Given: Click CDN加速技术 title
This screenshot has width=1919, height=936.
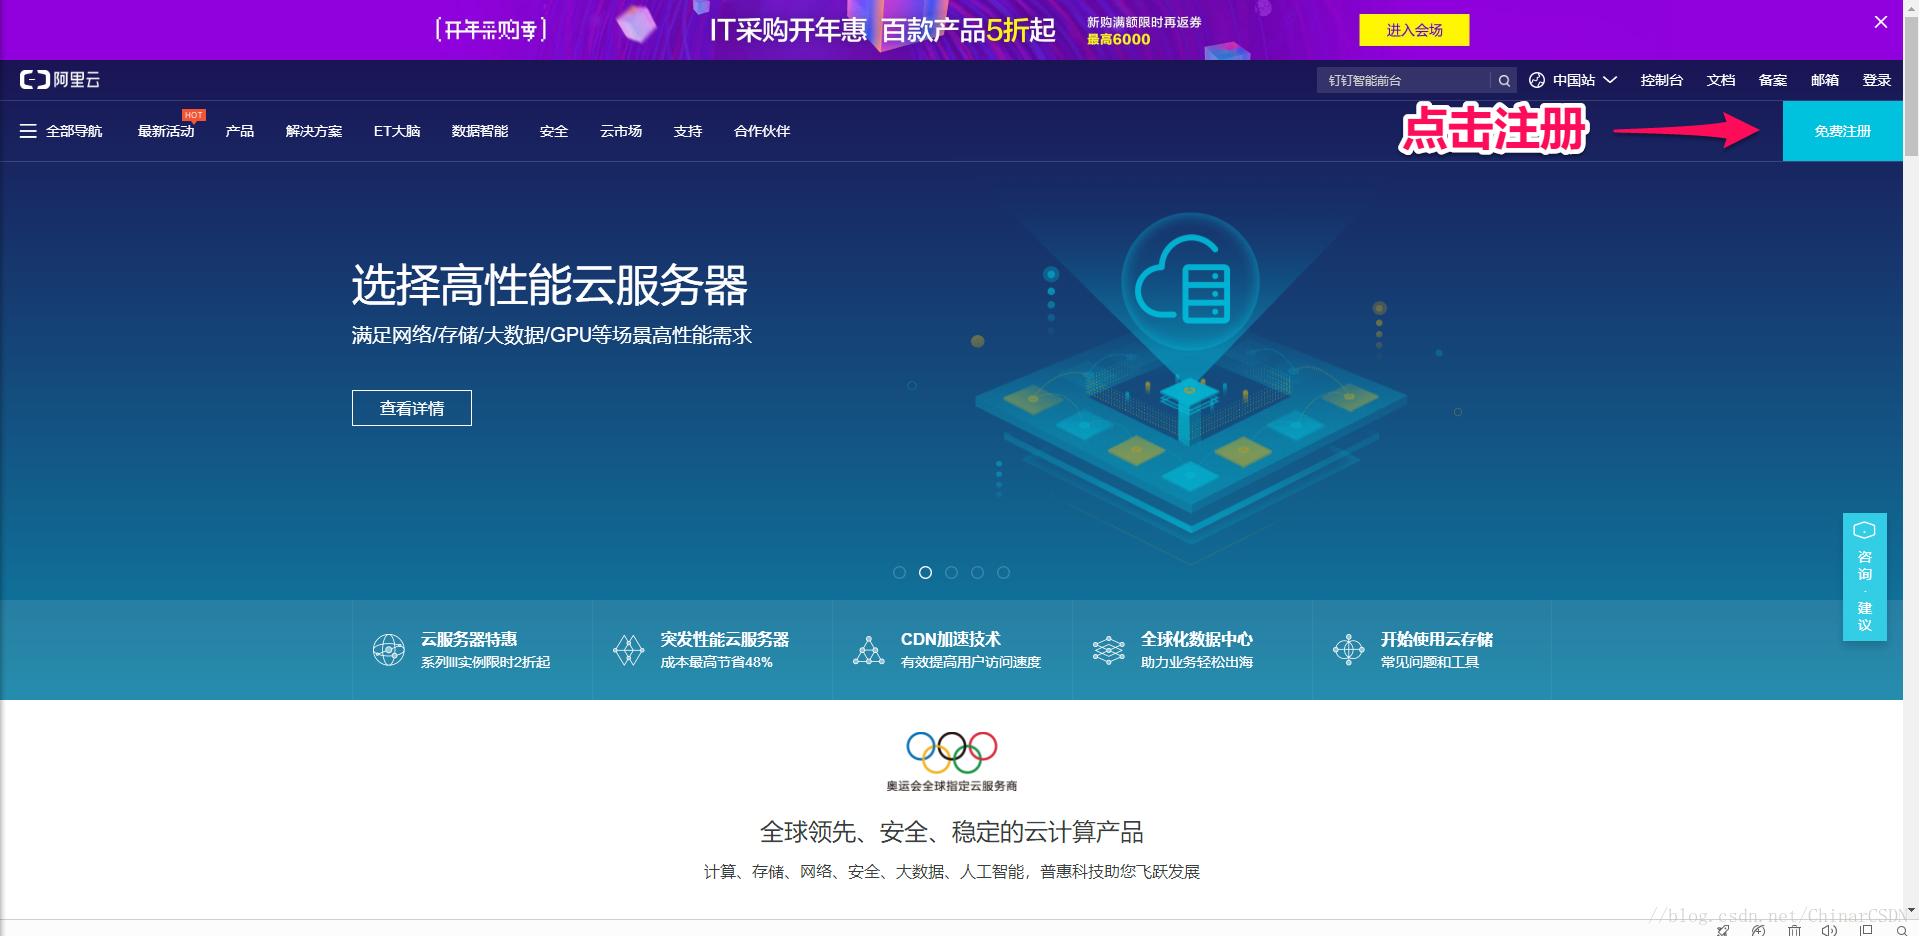Looking at the screenshot, I should tap(951, 639).
